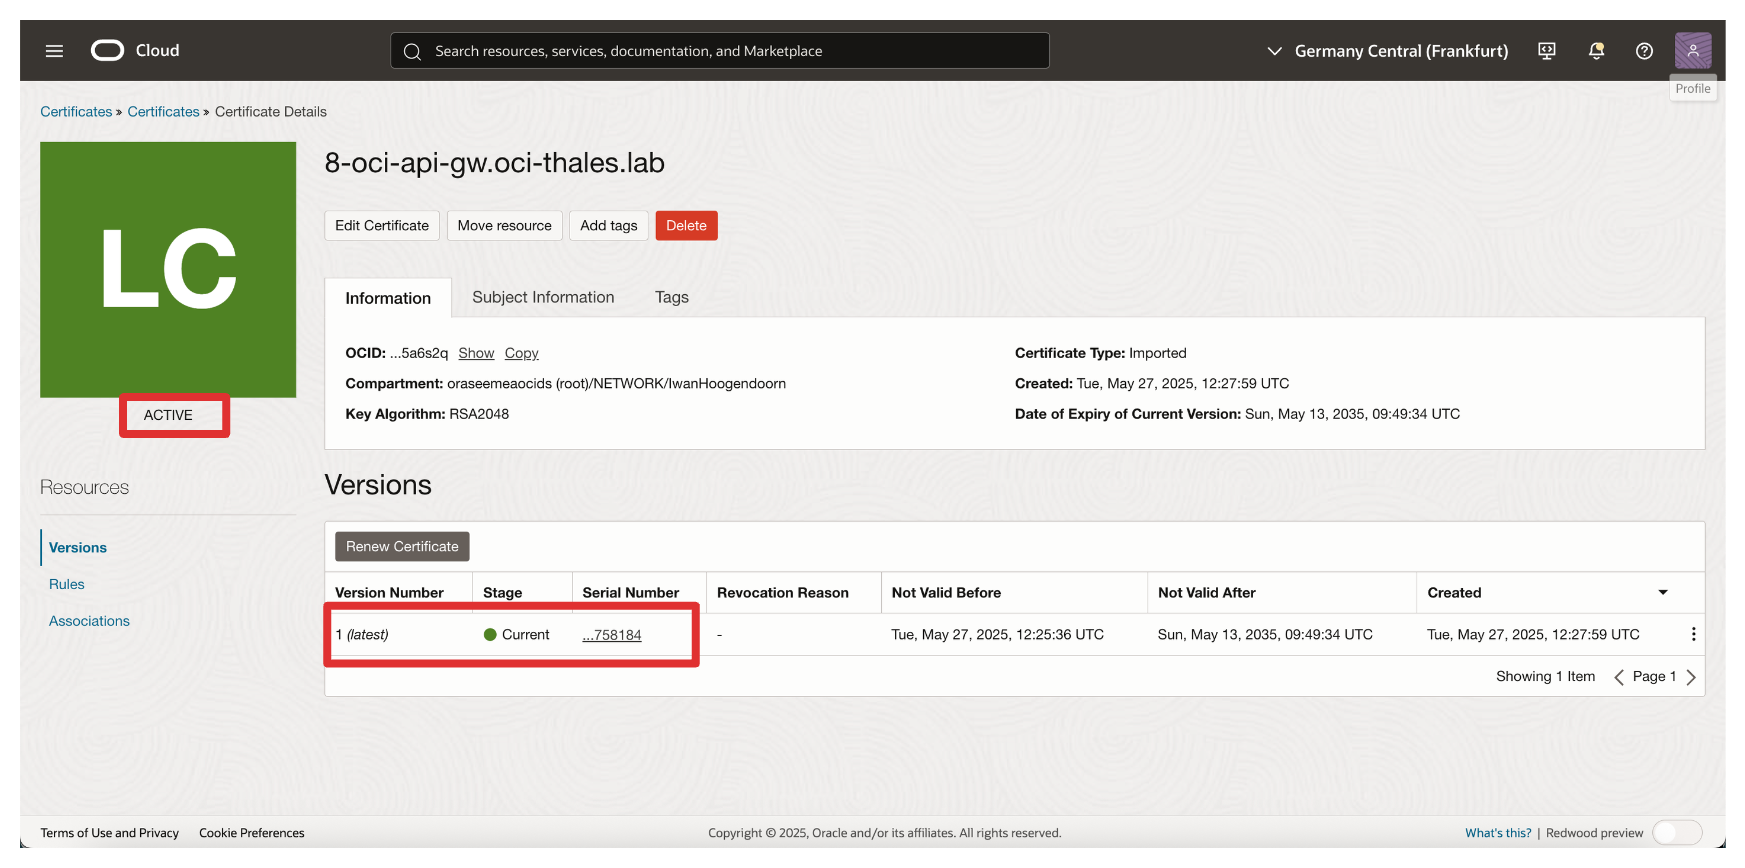Copy the certificate OCID
This screenshot has width=1745, height=868.
pyautogui.click(x=521, y=353)
